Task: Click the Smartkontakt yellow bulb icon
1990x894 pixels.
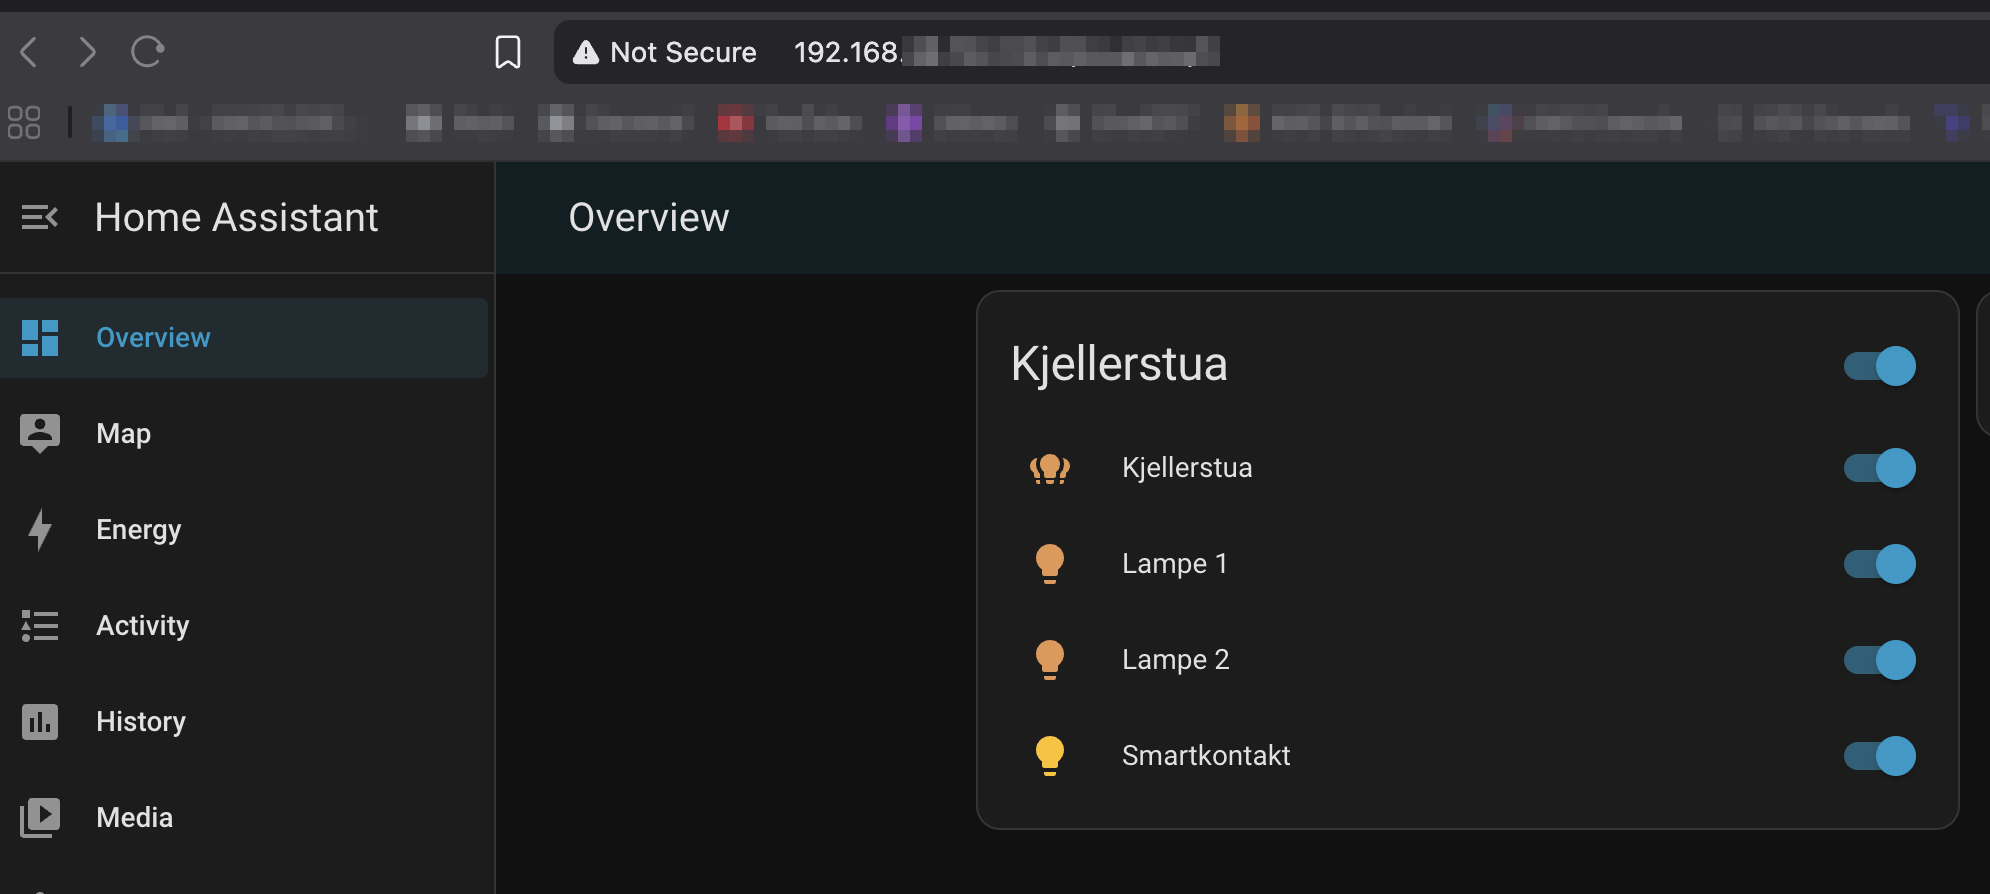Action: [x=1050, y=756]
